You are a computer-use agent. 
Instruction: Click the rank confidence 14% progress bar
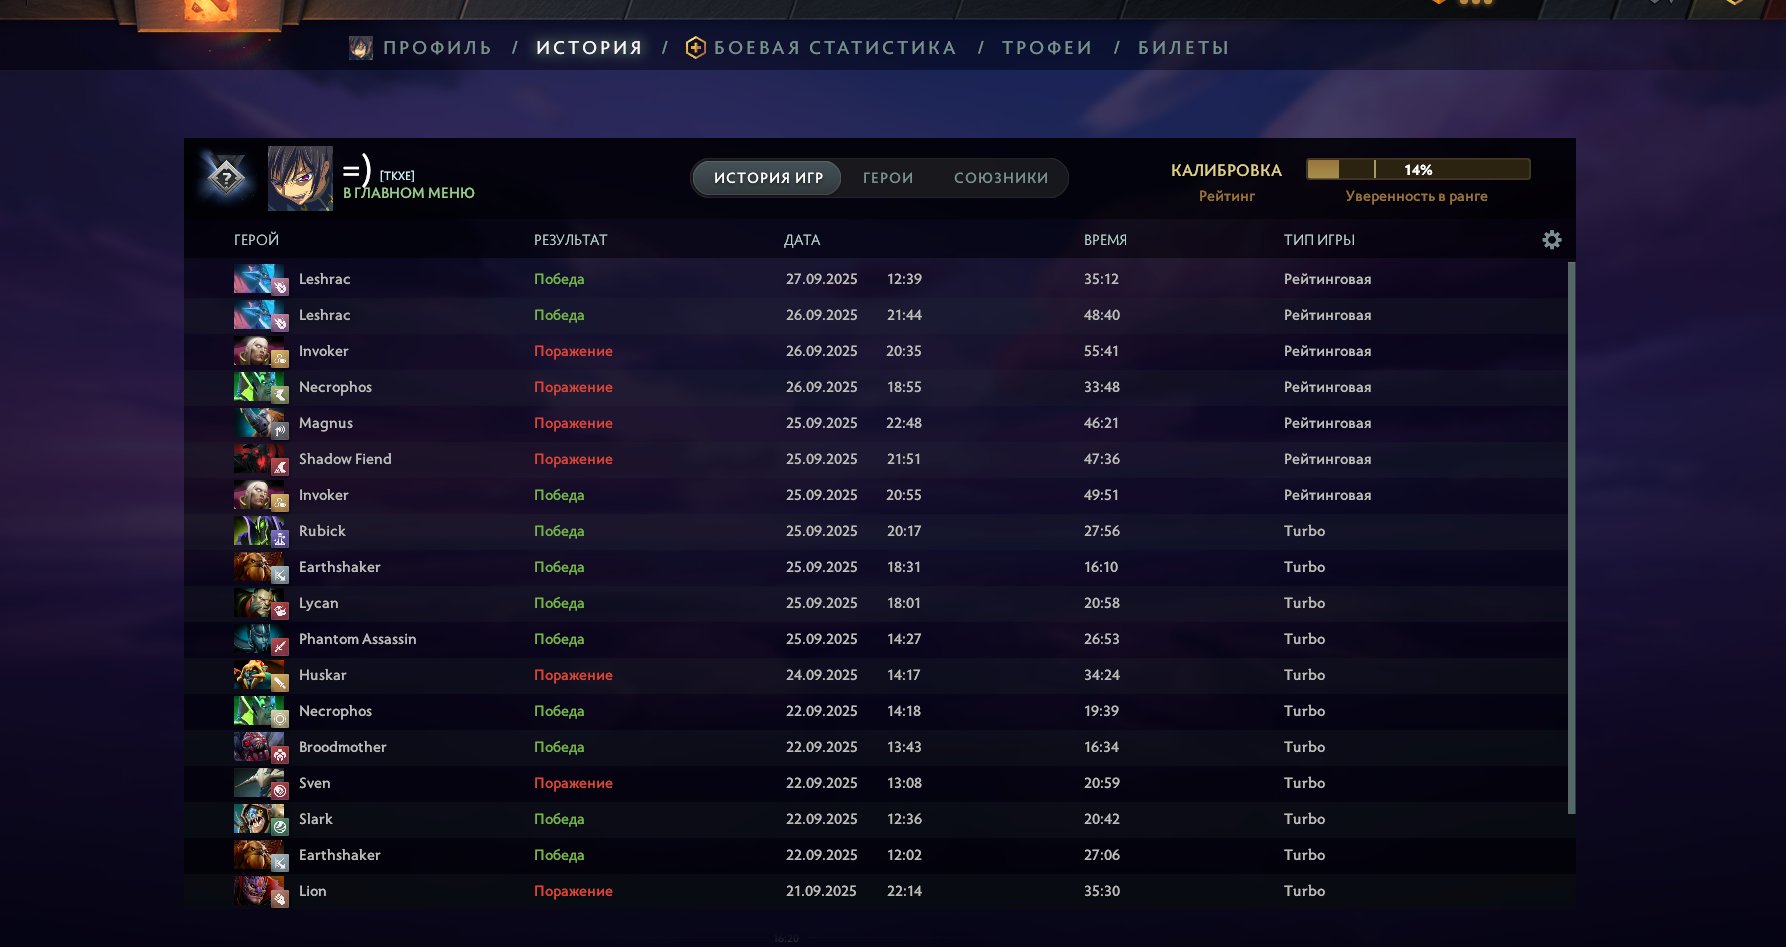[x=1418, y=170]
